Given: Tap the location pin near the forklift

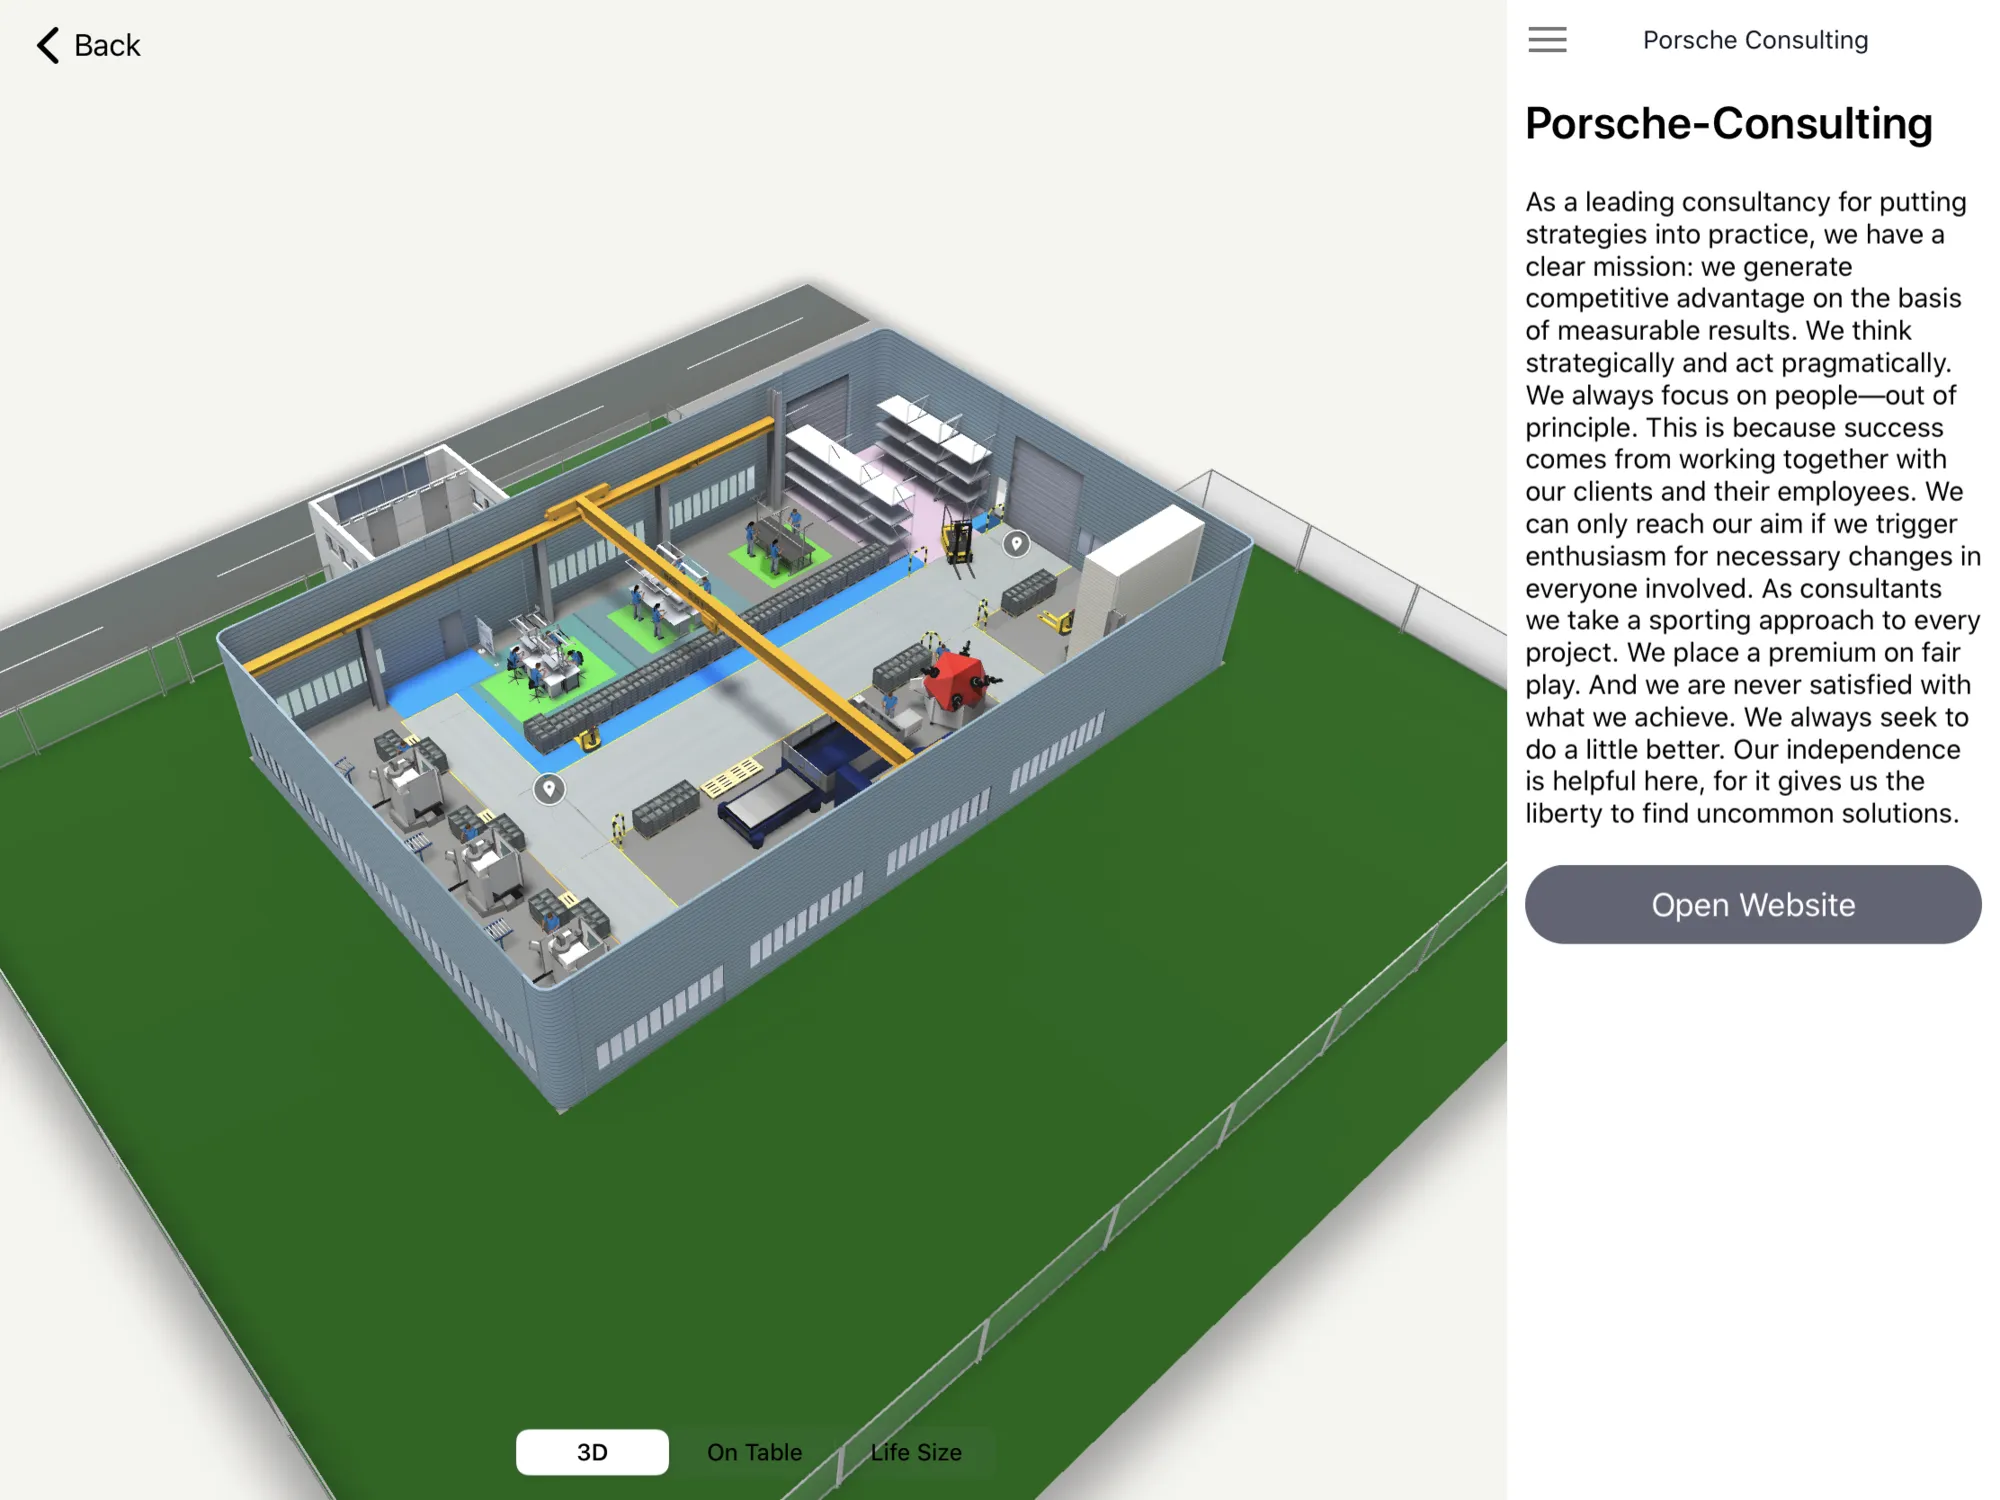Looking at the screenshot, I should 1016,543.
